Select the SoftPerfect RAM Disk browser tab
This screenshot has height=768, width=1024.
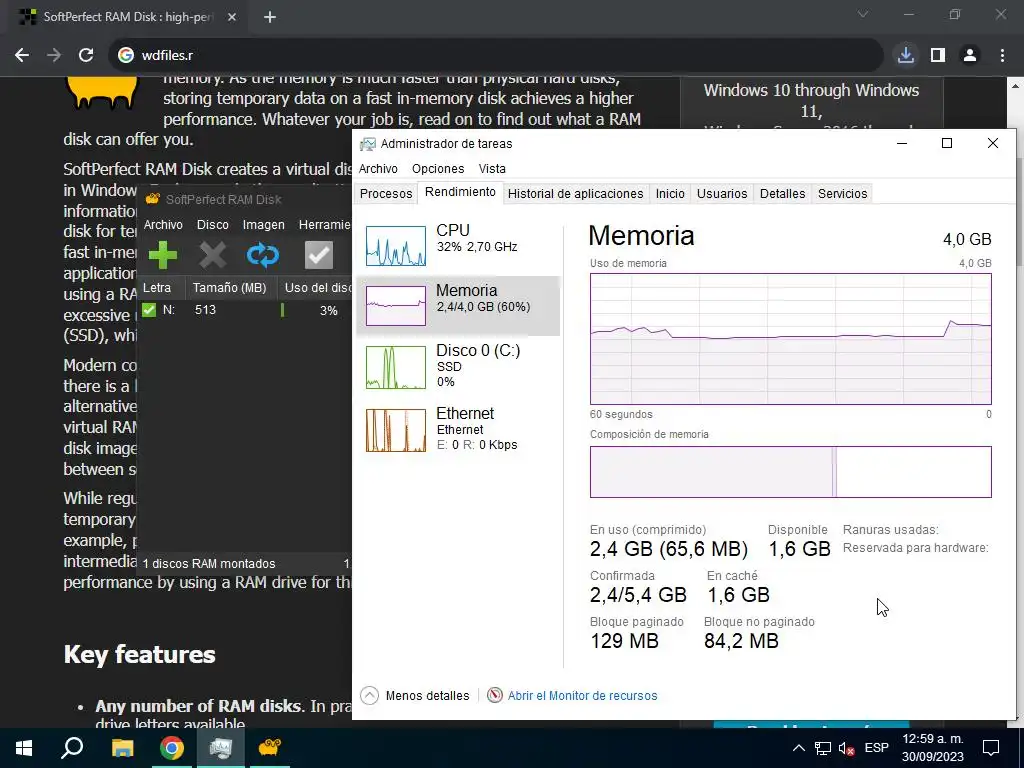(127, 18)
